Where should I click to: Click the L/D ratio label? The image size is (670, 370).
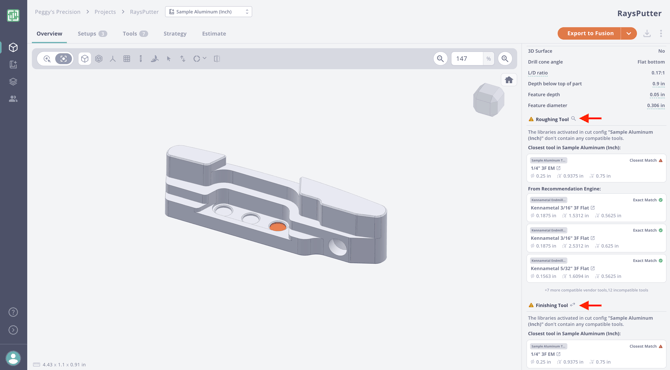pyautogui.click(x=538, y=73)
